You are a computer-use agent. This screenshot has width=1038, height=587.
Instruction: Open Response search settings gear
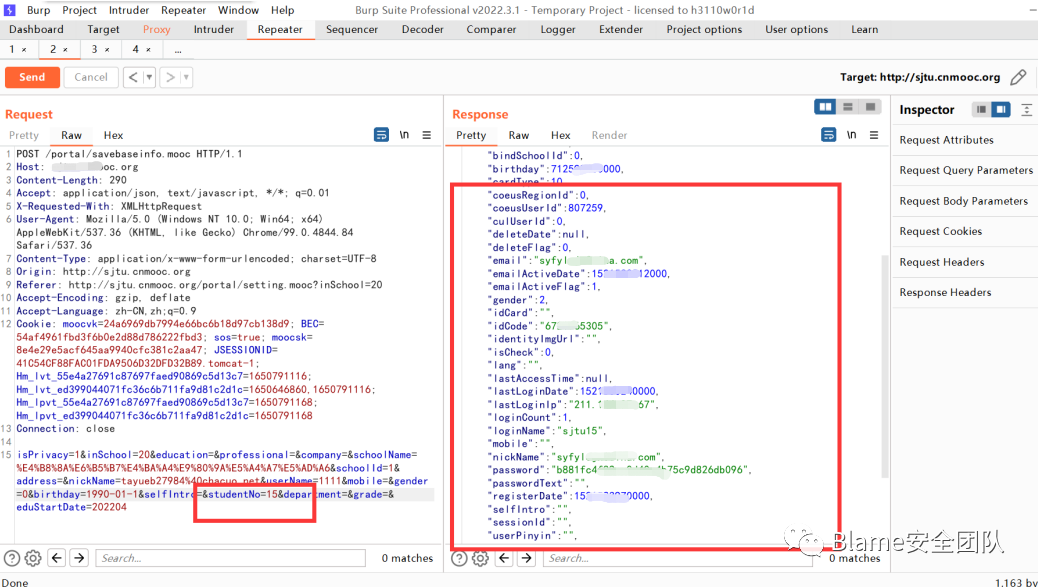coord(481,558)
